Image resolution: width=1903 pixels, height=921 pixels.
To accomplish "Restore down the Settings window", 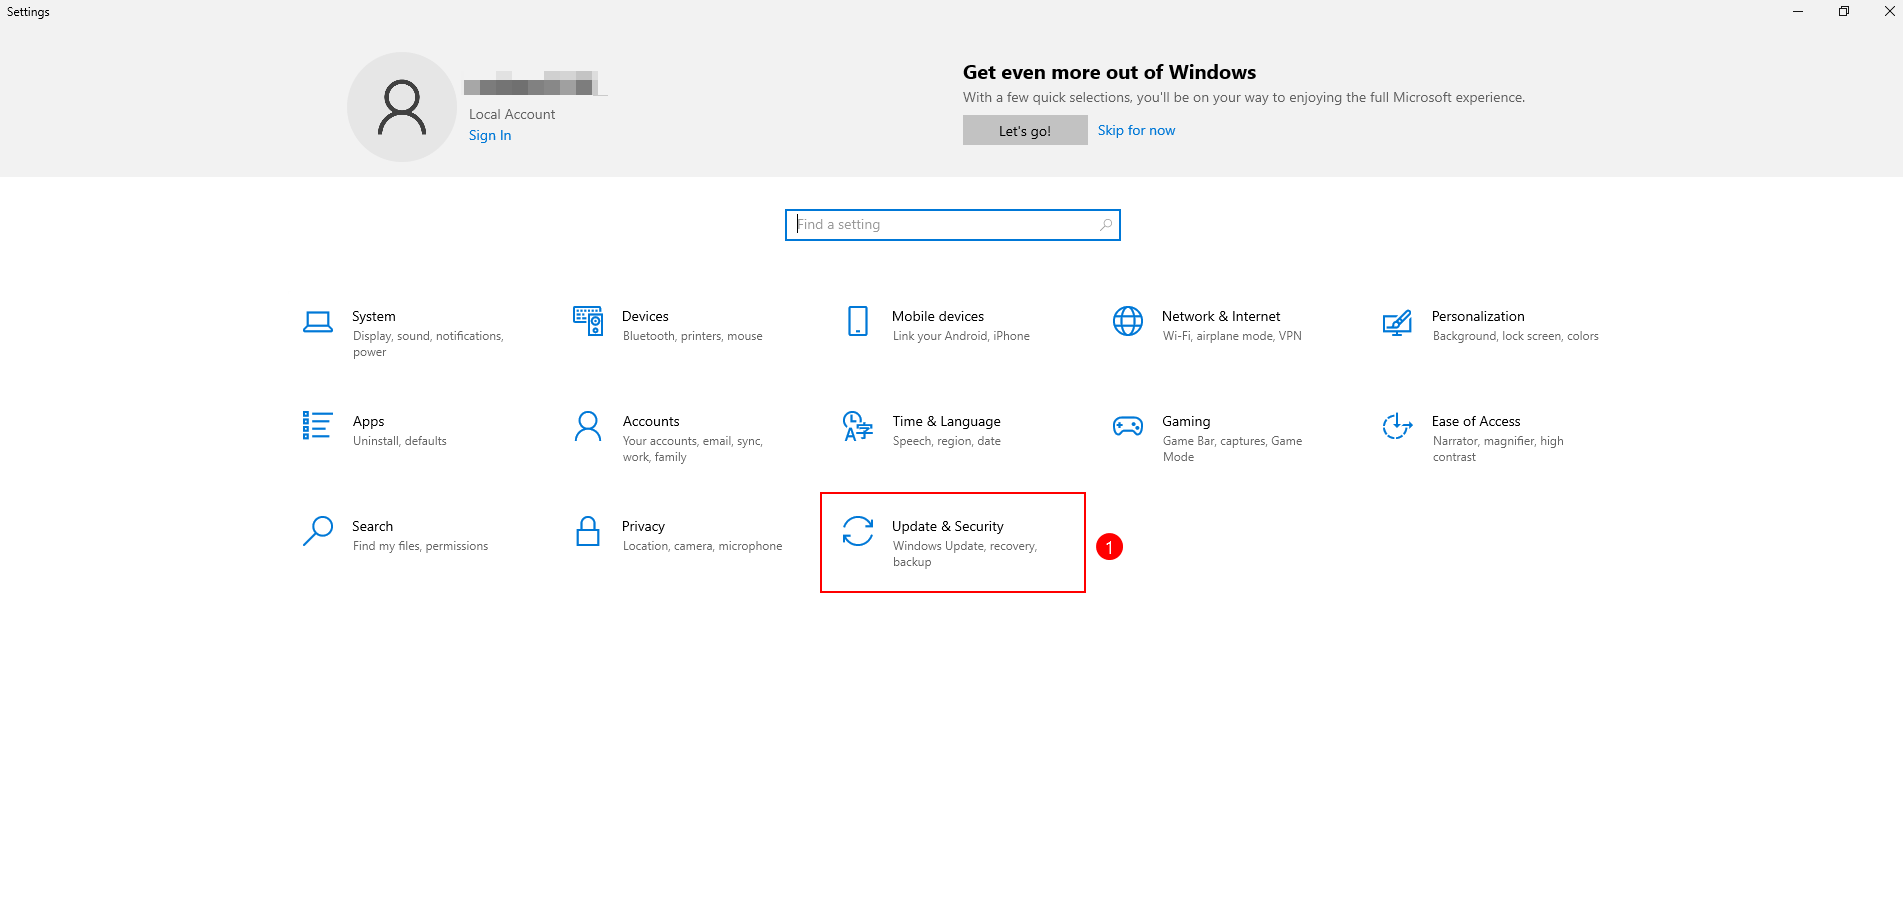I will pyautogui.click(x=1844, y=11).
